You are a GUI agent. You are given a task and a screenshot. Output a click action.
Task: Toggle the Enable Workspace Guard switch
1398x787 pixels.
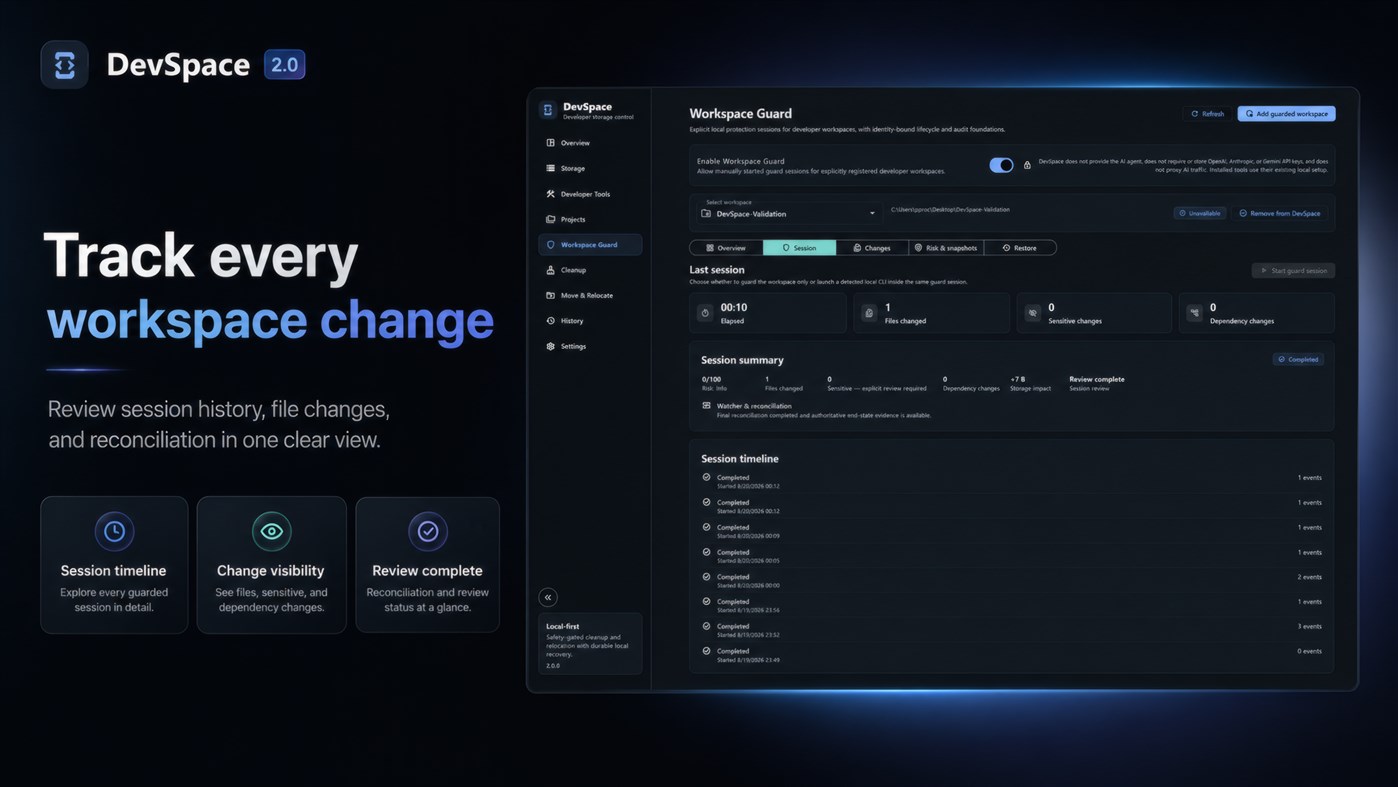tap(1001, 165)
